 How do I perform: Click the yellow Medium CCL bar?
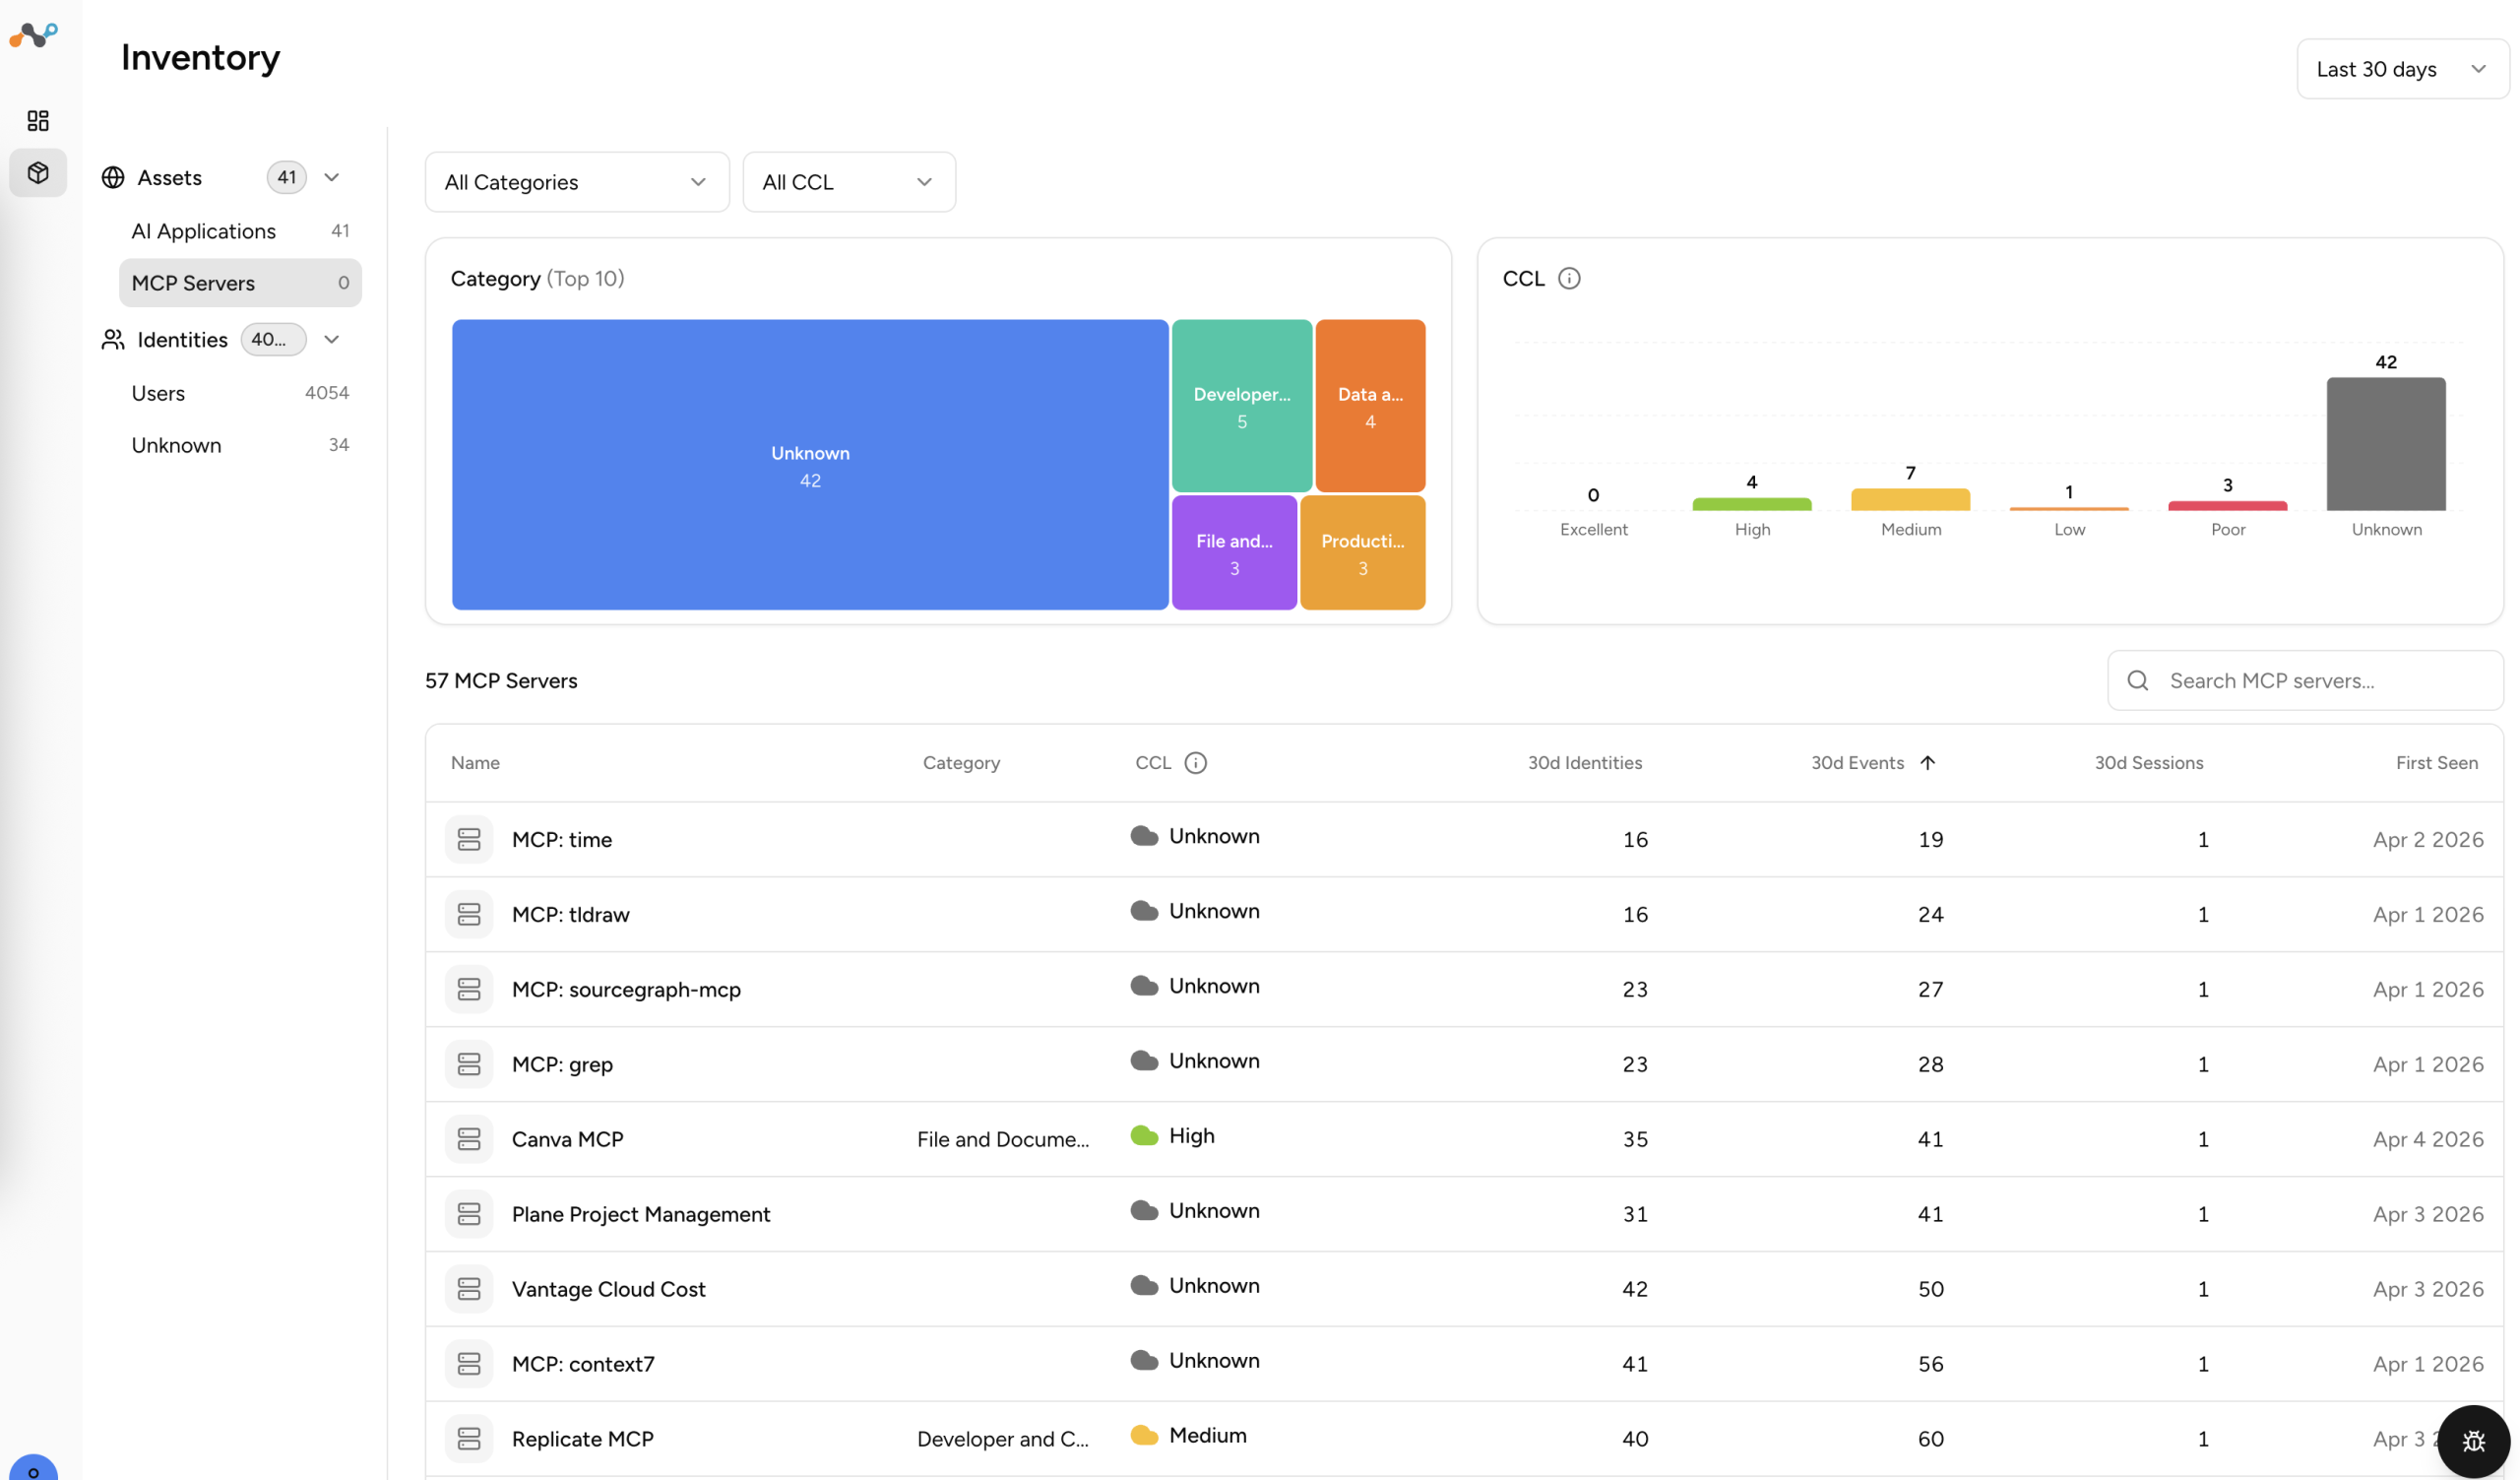1910,500
